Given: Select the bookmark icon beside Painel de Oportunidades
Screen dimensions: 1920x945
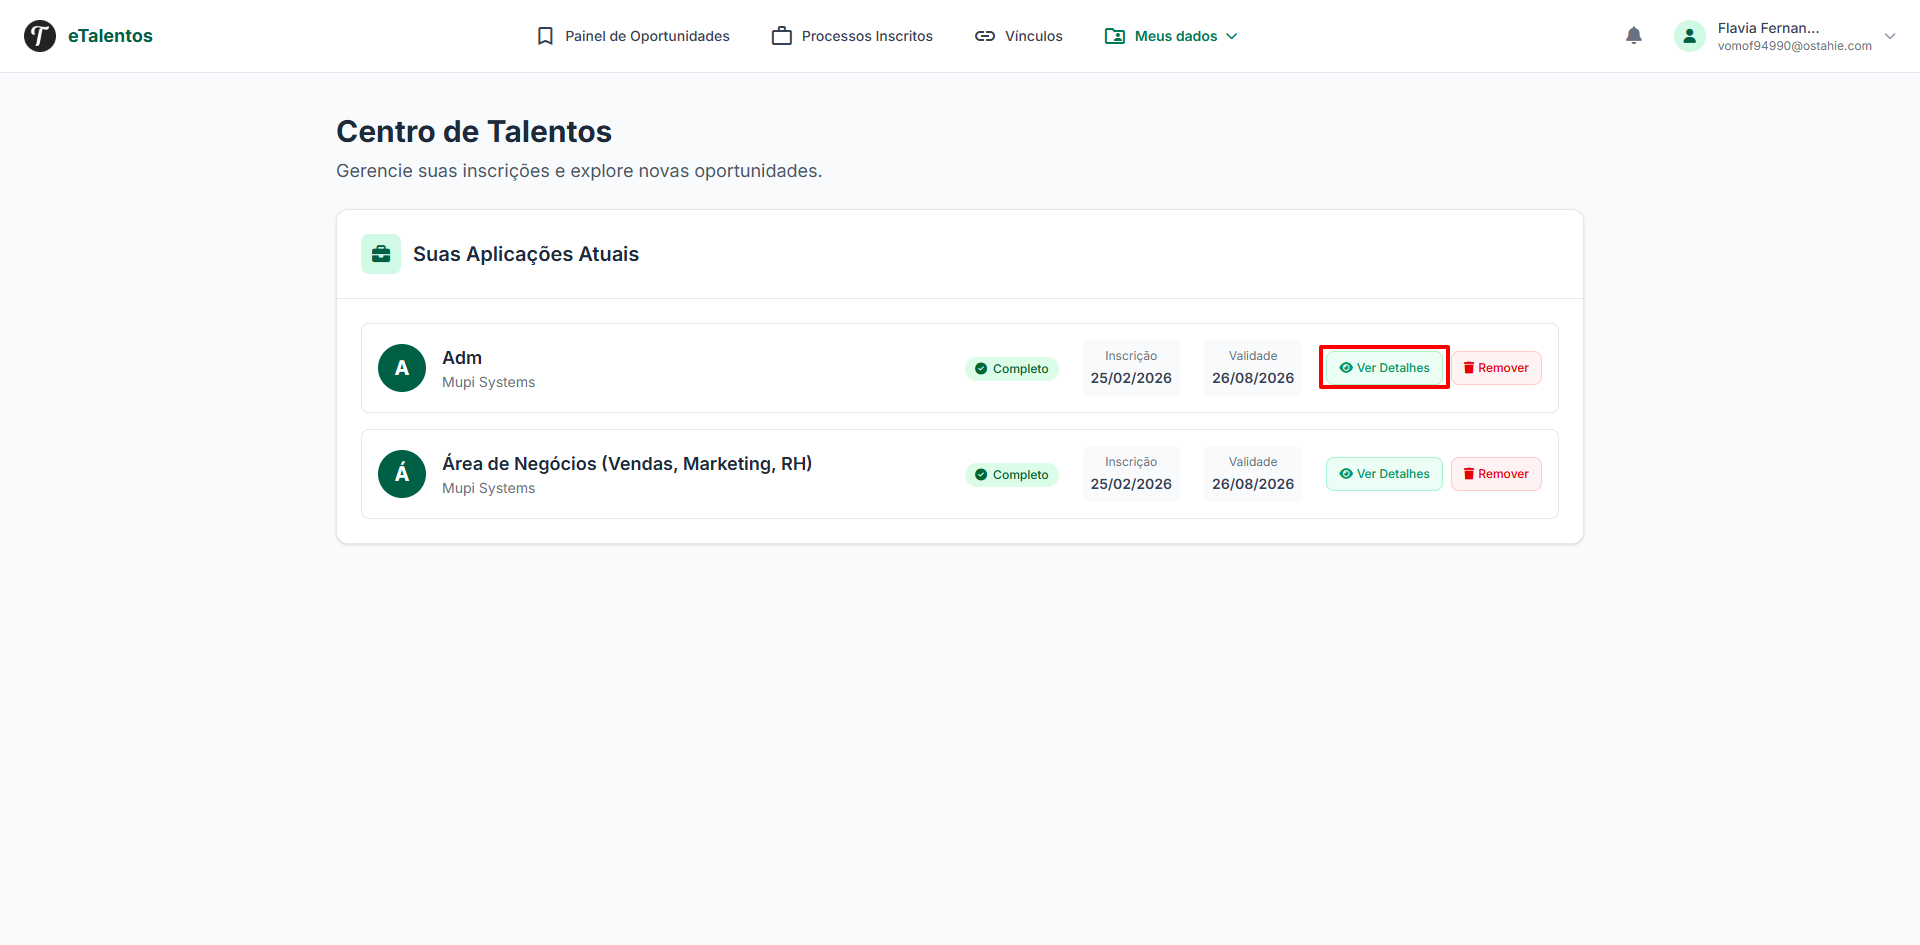Looking at the screenshot, I should pos(545,35).
